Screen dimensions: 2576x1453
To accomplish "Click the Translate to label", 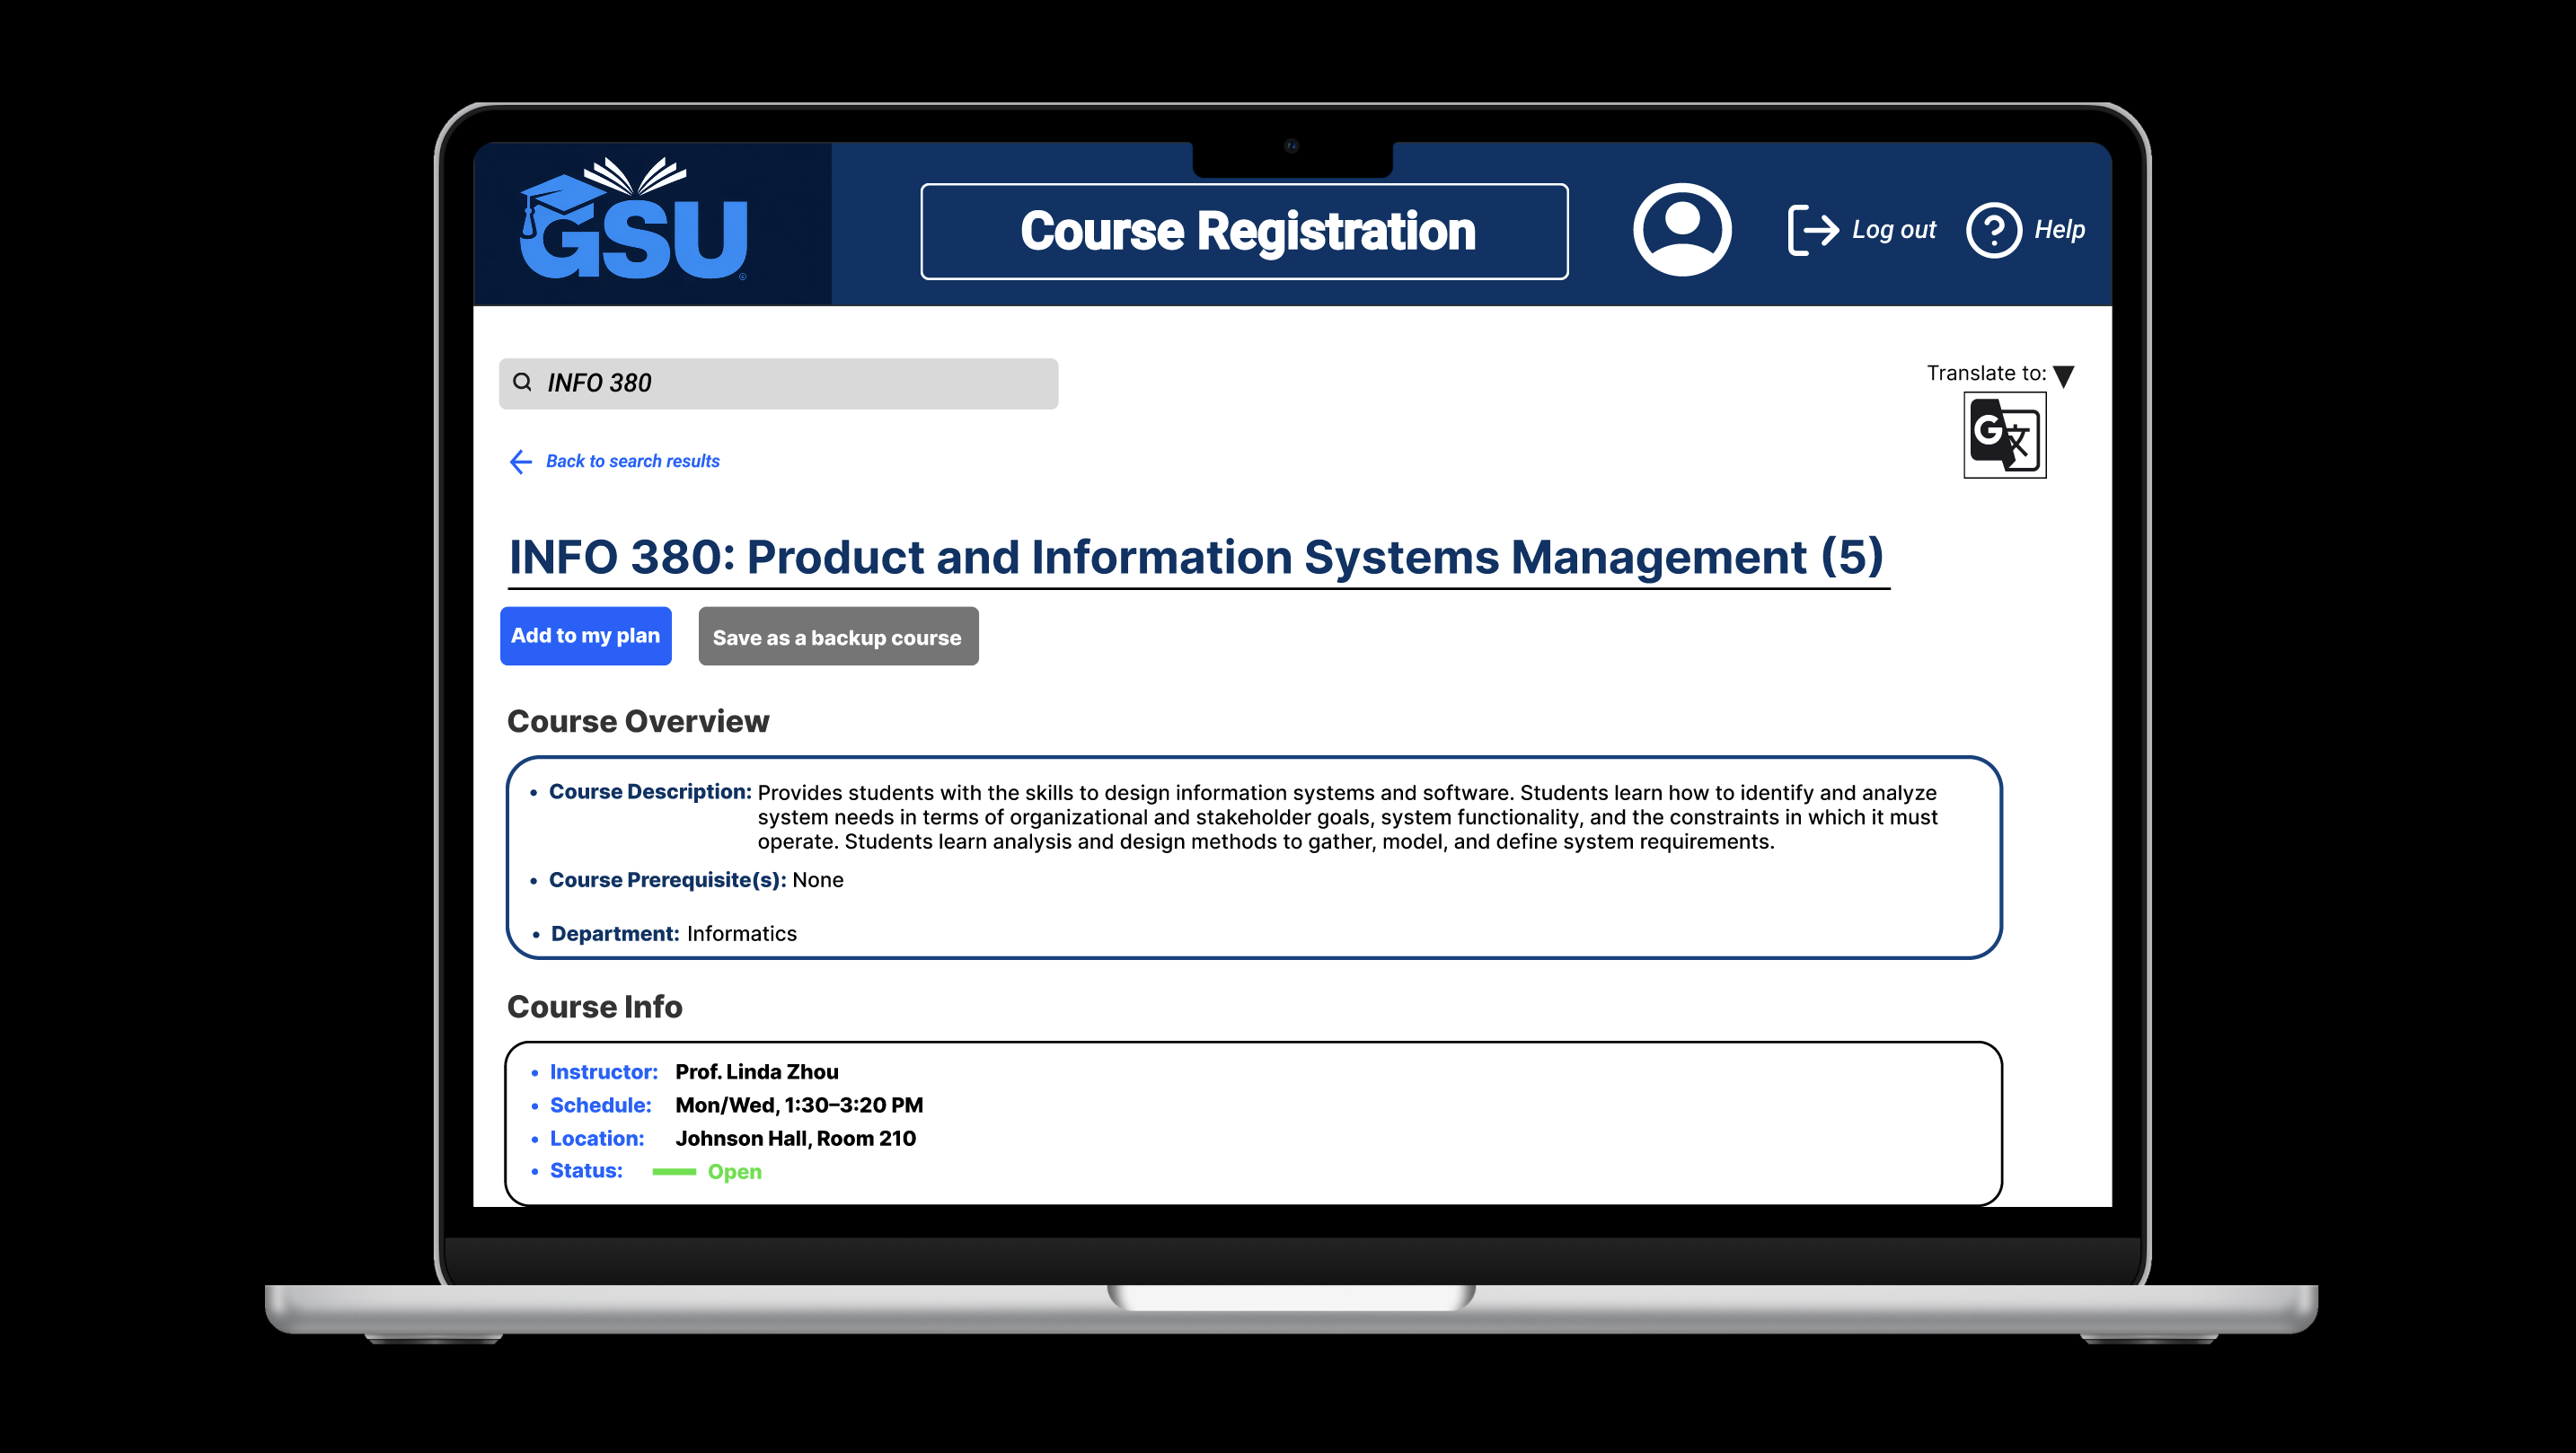I will 1985,373.
